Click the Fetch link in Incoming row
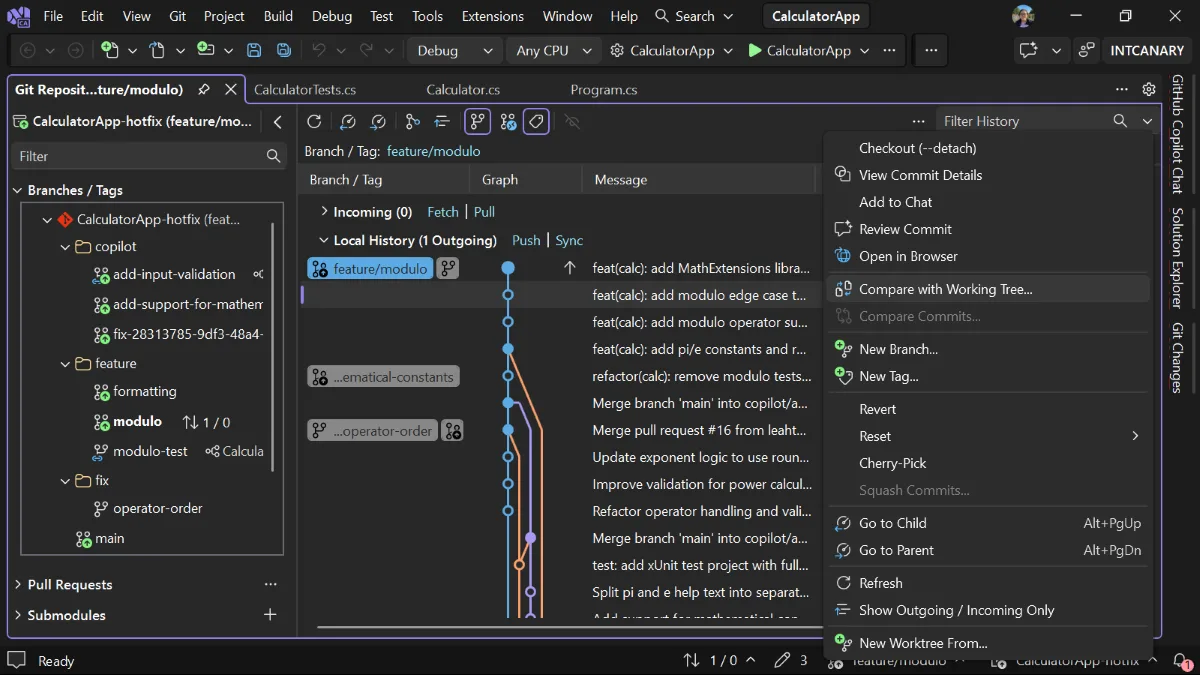 (443, 212)
